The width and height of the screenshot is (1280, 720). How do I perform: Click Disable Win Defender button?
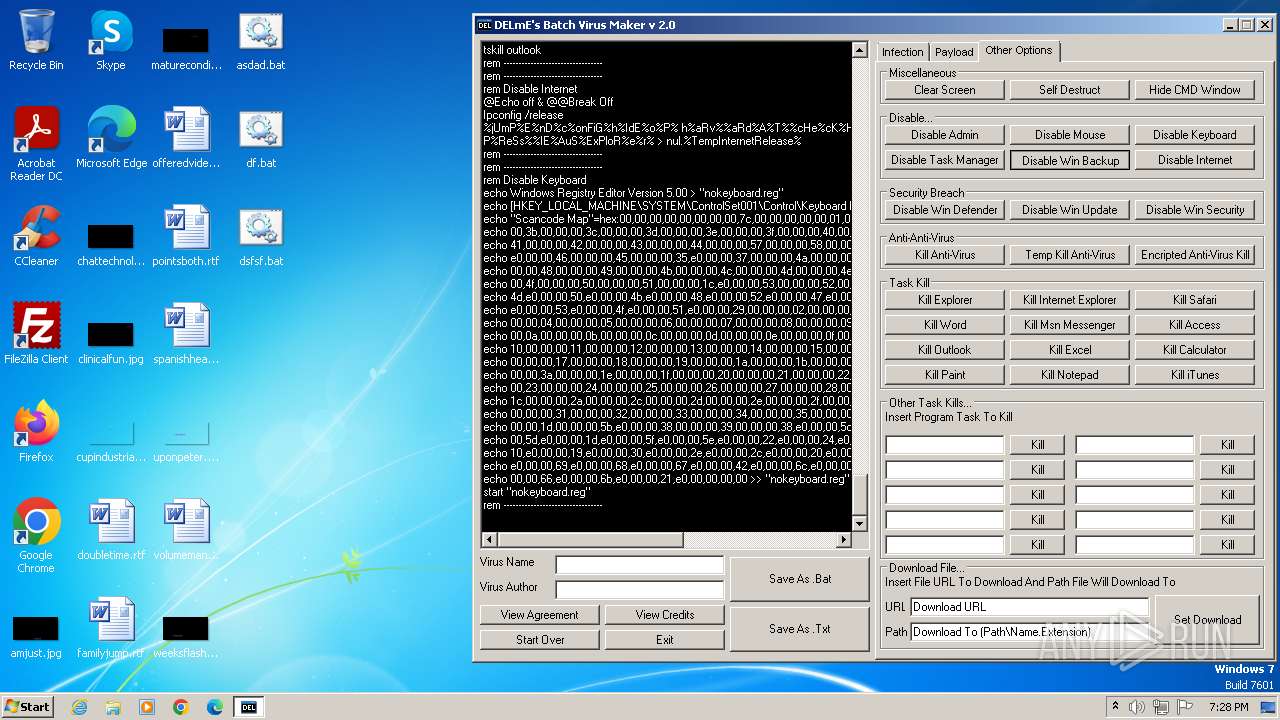point(944,210)
